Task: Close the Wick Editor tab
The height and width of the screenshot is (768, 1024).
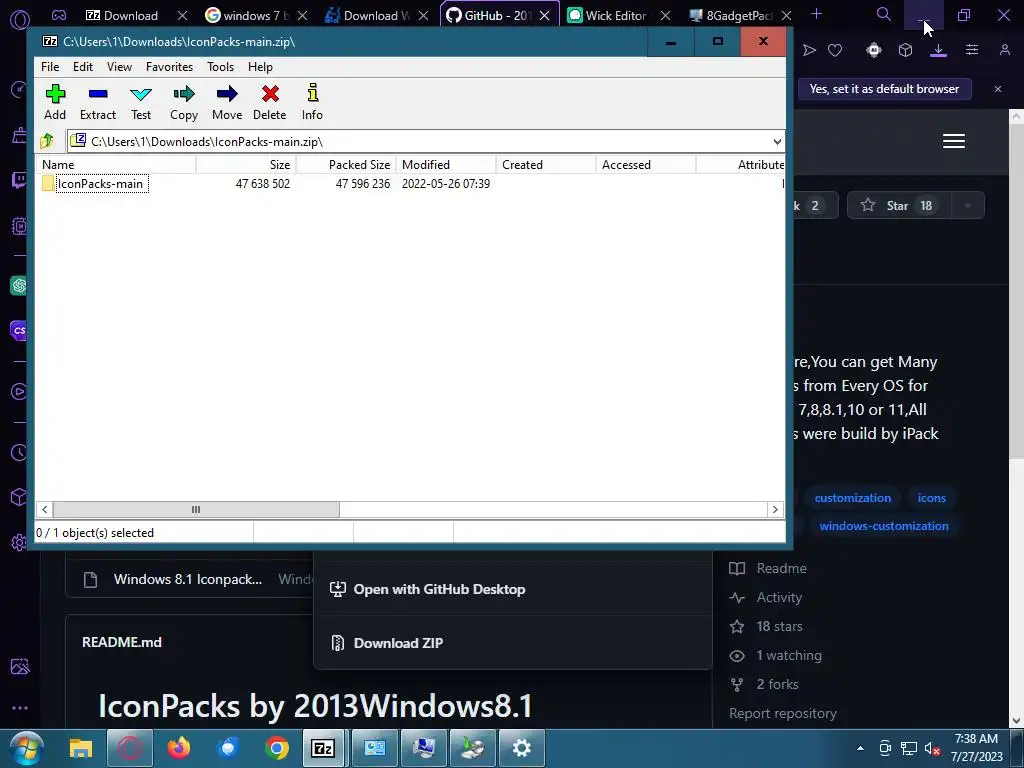Action: (665, 15)
